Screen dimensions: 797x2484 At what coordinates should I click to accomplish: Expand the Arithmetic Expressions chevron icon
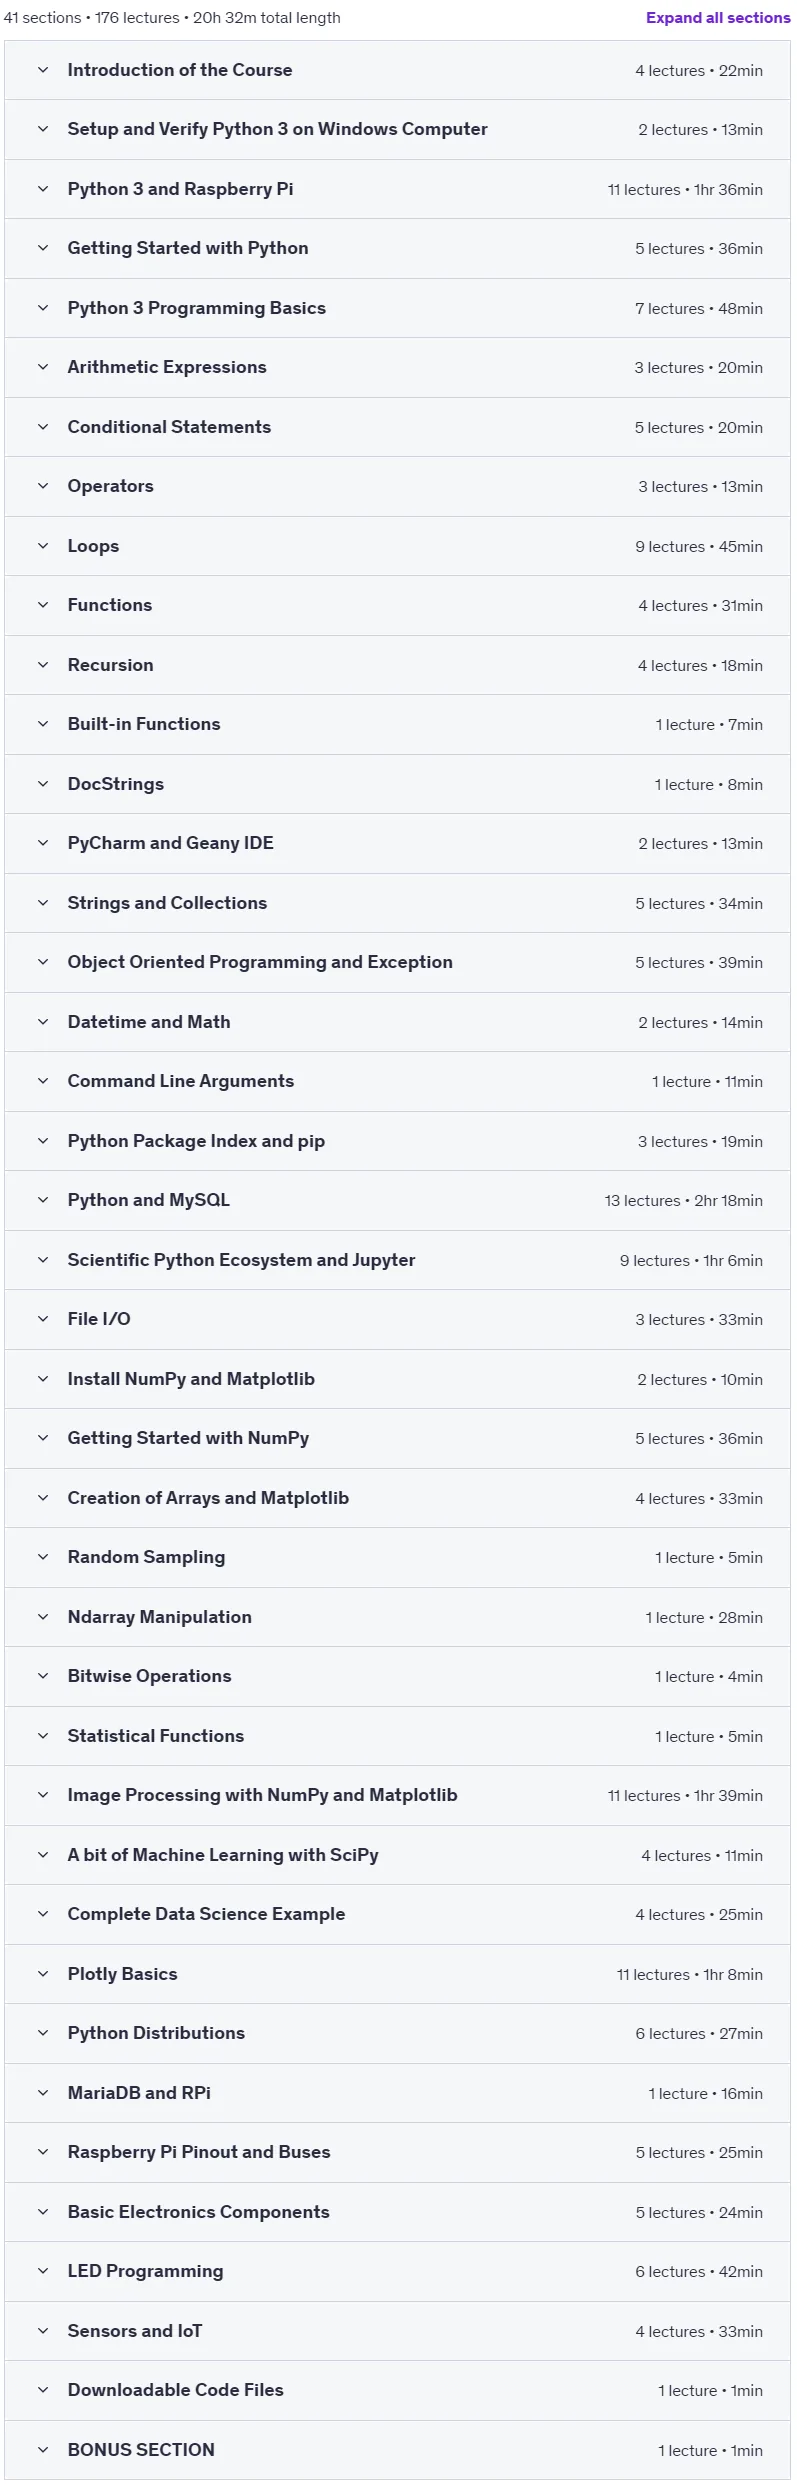tap(43, 367)
